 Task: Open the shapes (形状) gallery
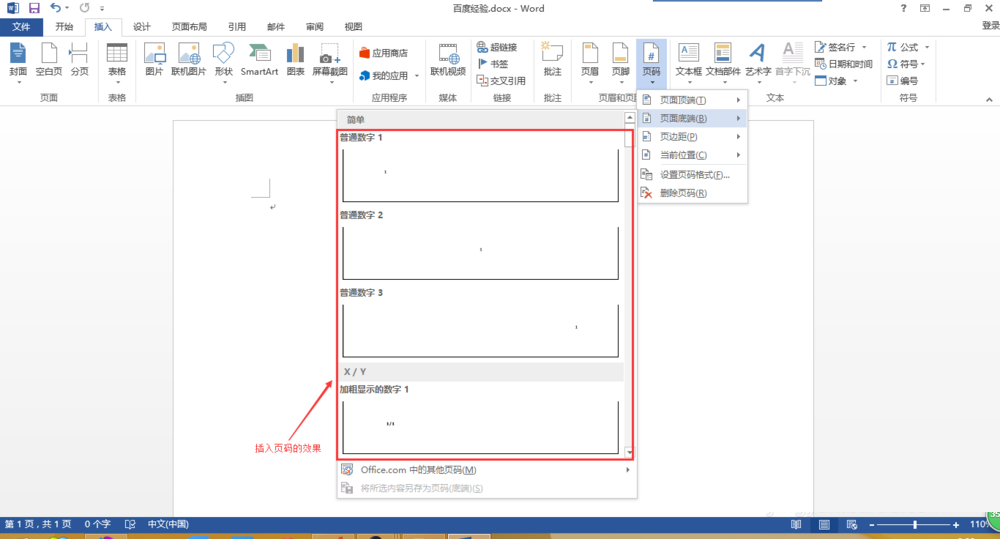click(x=224, y=62)
